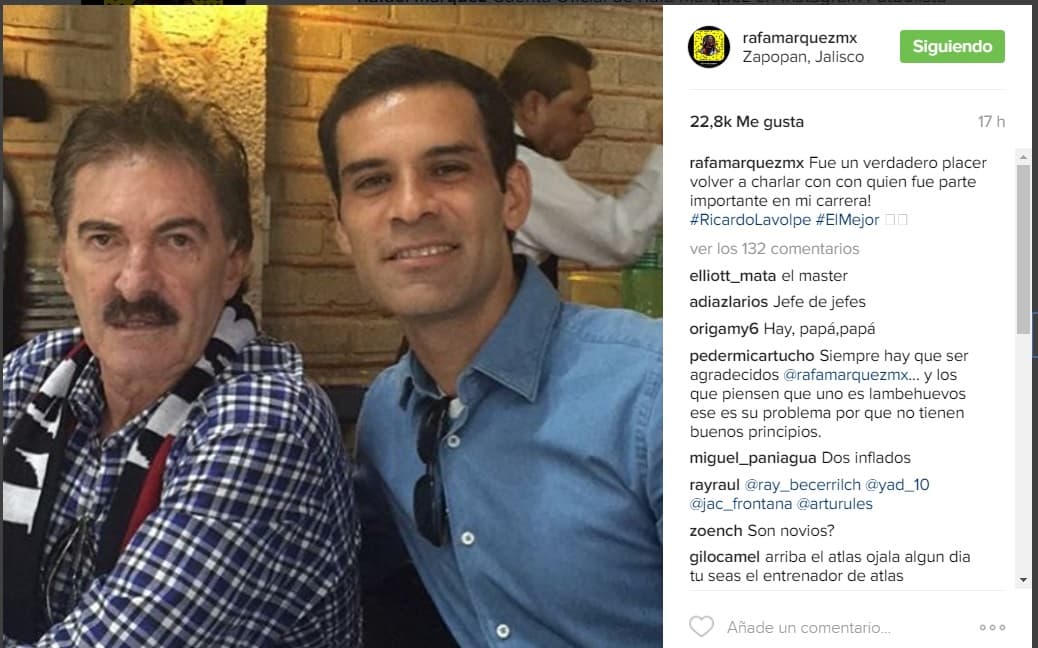Expand ver los 132 comentarios
Image resolution: width=1038 pixels, height=648 pixels.
pyautogui.click(x=774, y=249)
